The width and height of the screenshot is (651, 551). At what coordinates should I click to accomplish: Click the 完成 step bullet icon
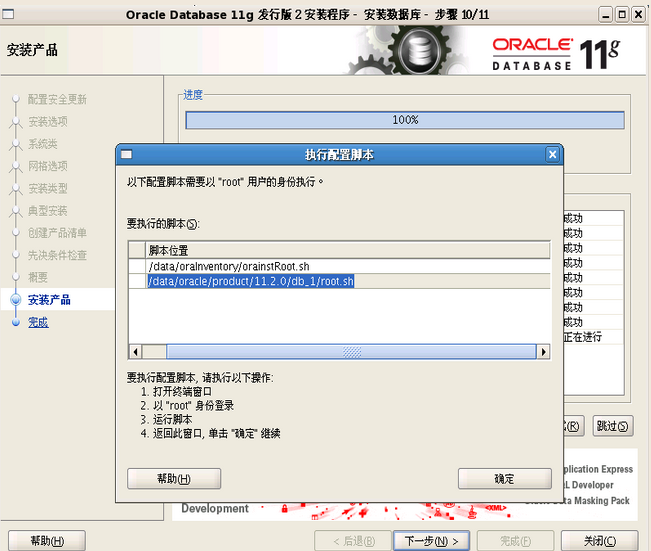pos(16,322)
